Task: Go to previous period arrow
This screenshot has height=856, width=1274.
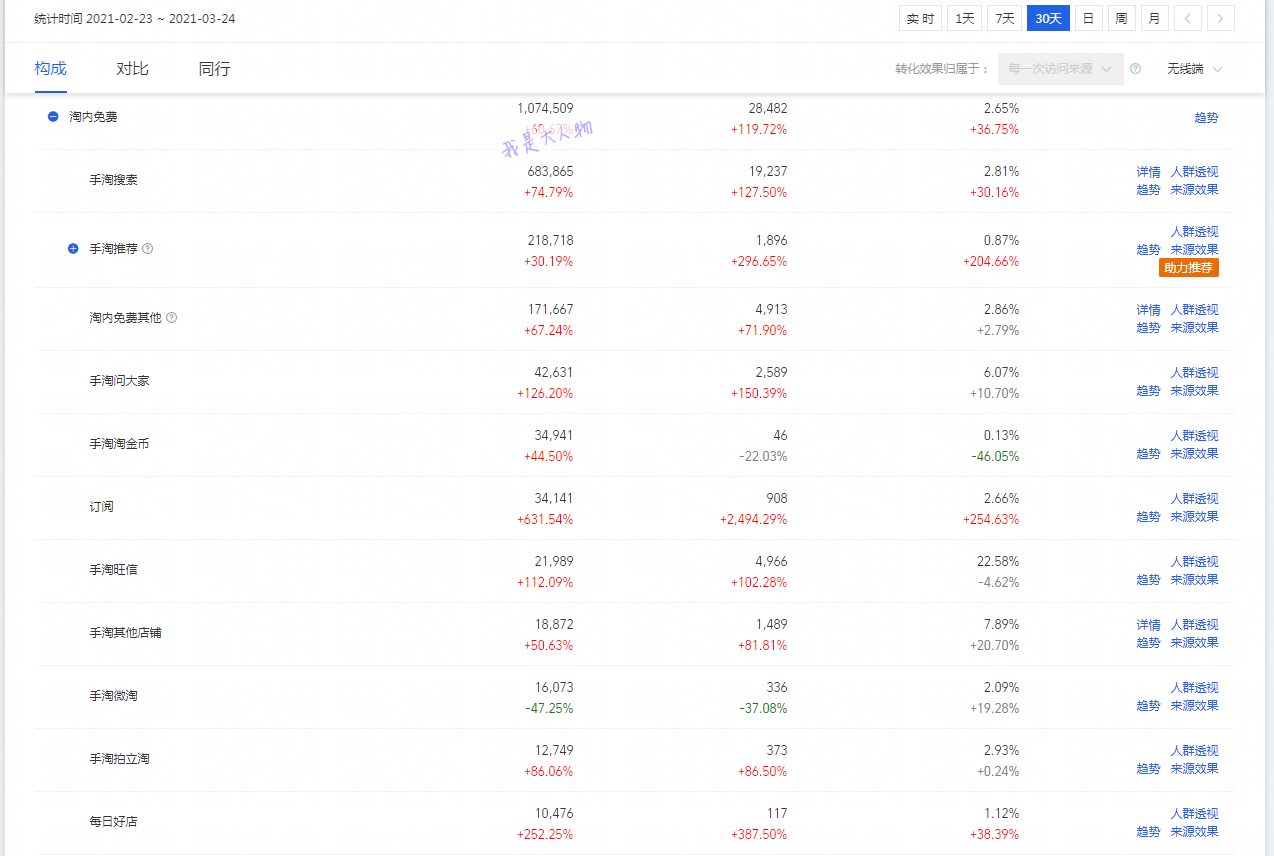Action: (1187, 18)
